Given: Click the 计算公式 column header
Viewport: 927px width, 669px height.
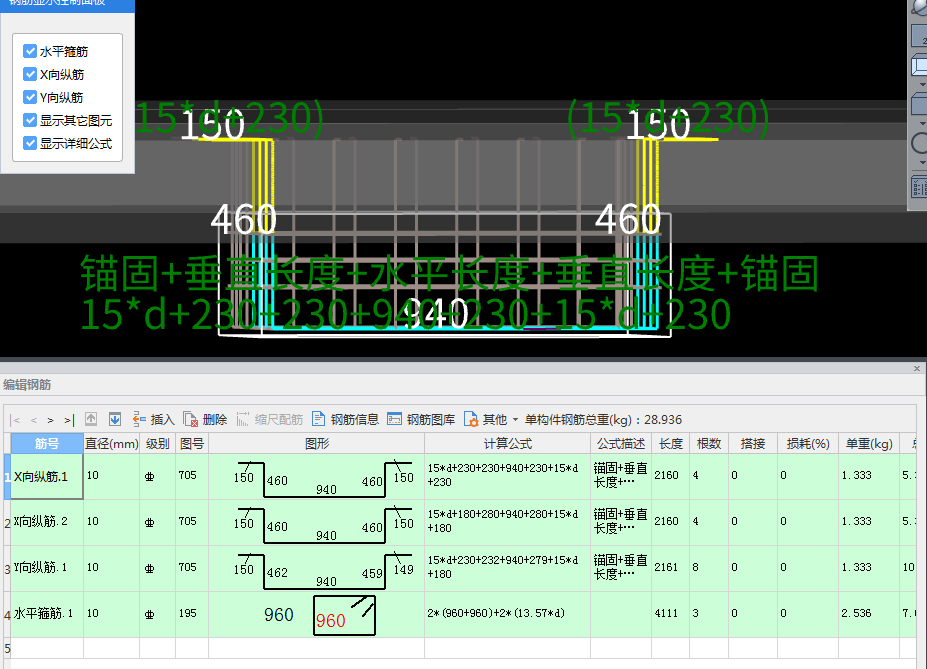Looking at the screenshot, I should [507, 443].
